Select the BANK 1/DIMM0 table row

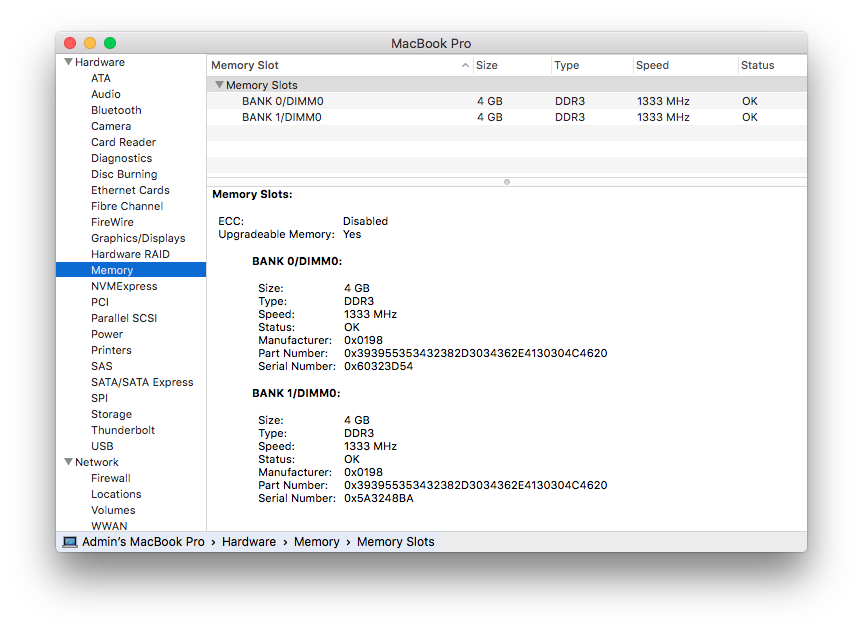507,117
